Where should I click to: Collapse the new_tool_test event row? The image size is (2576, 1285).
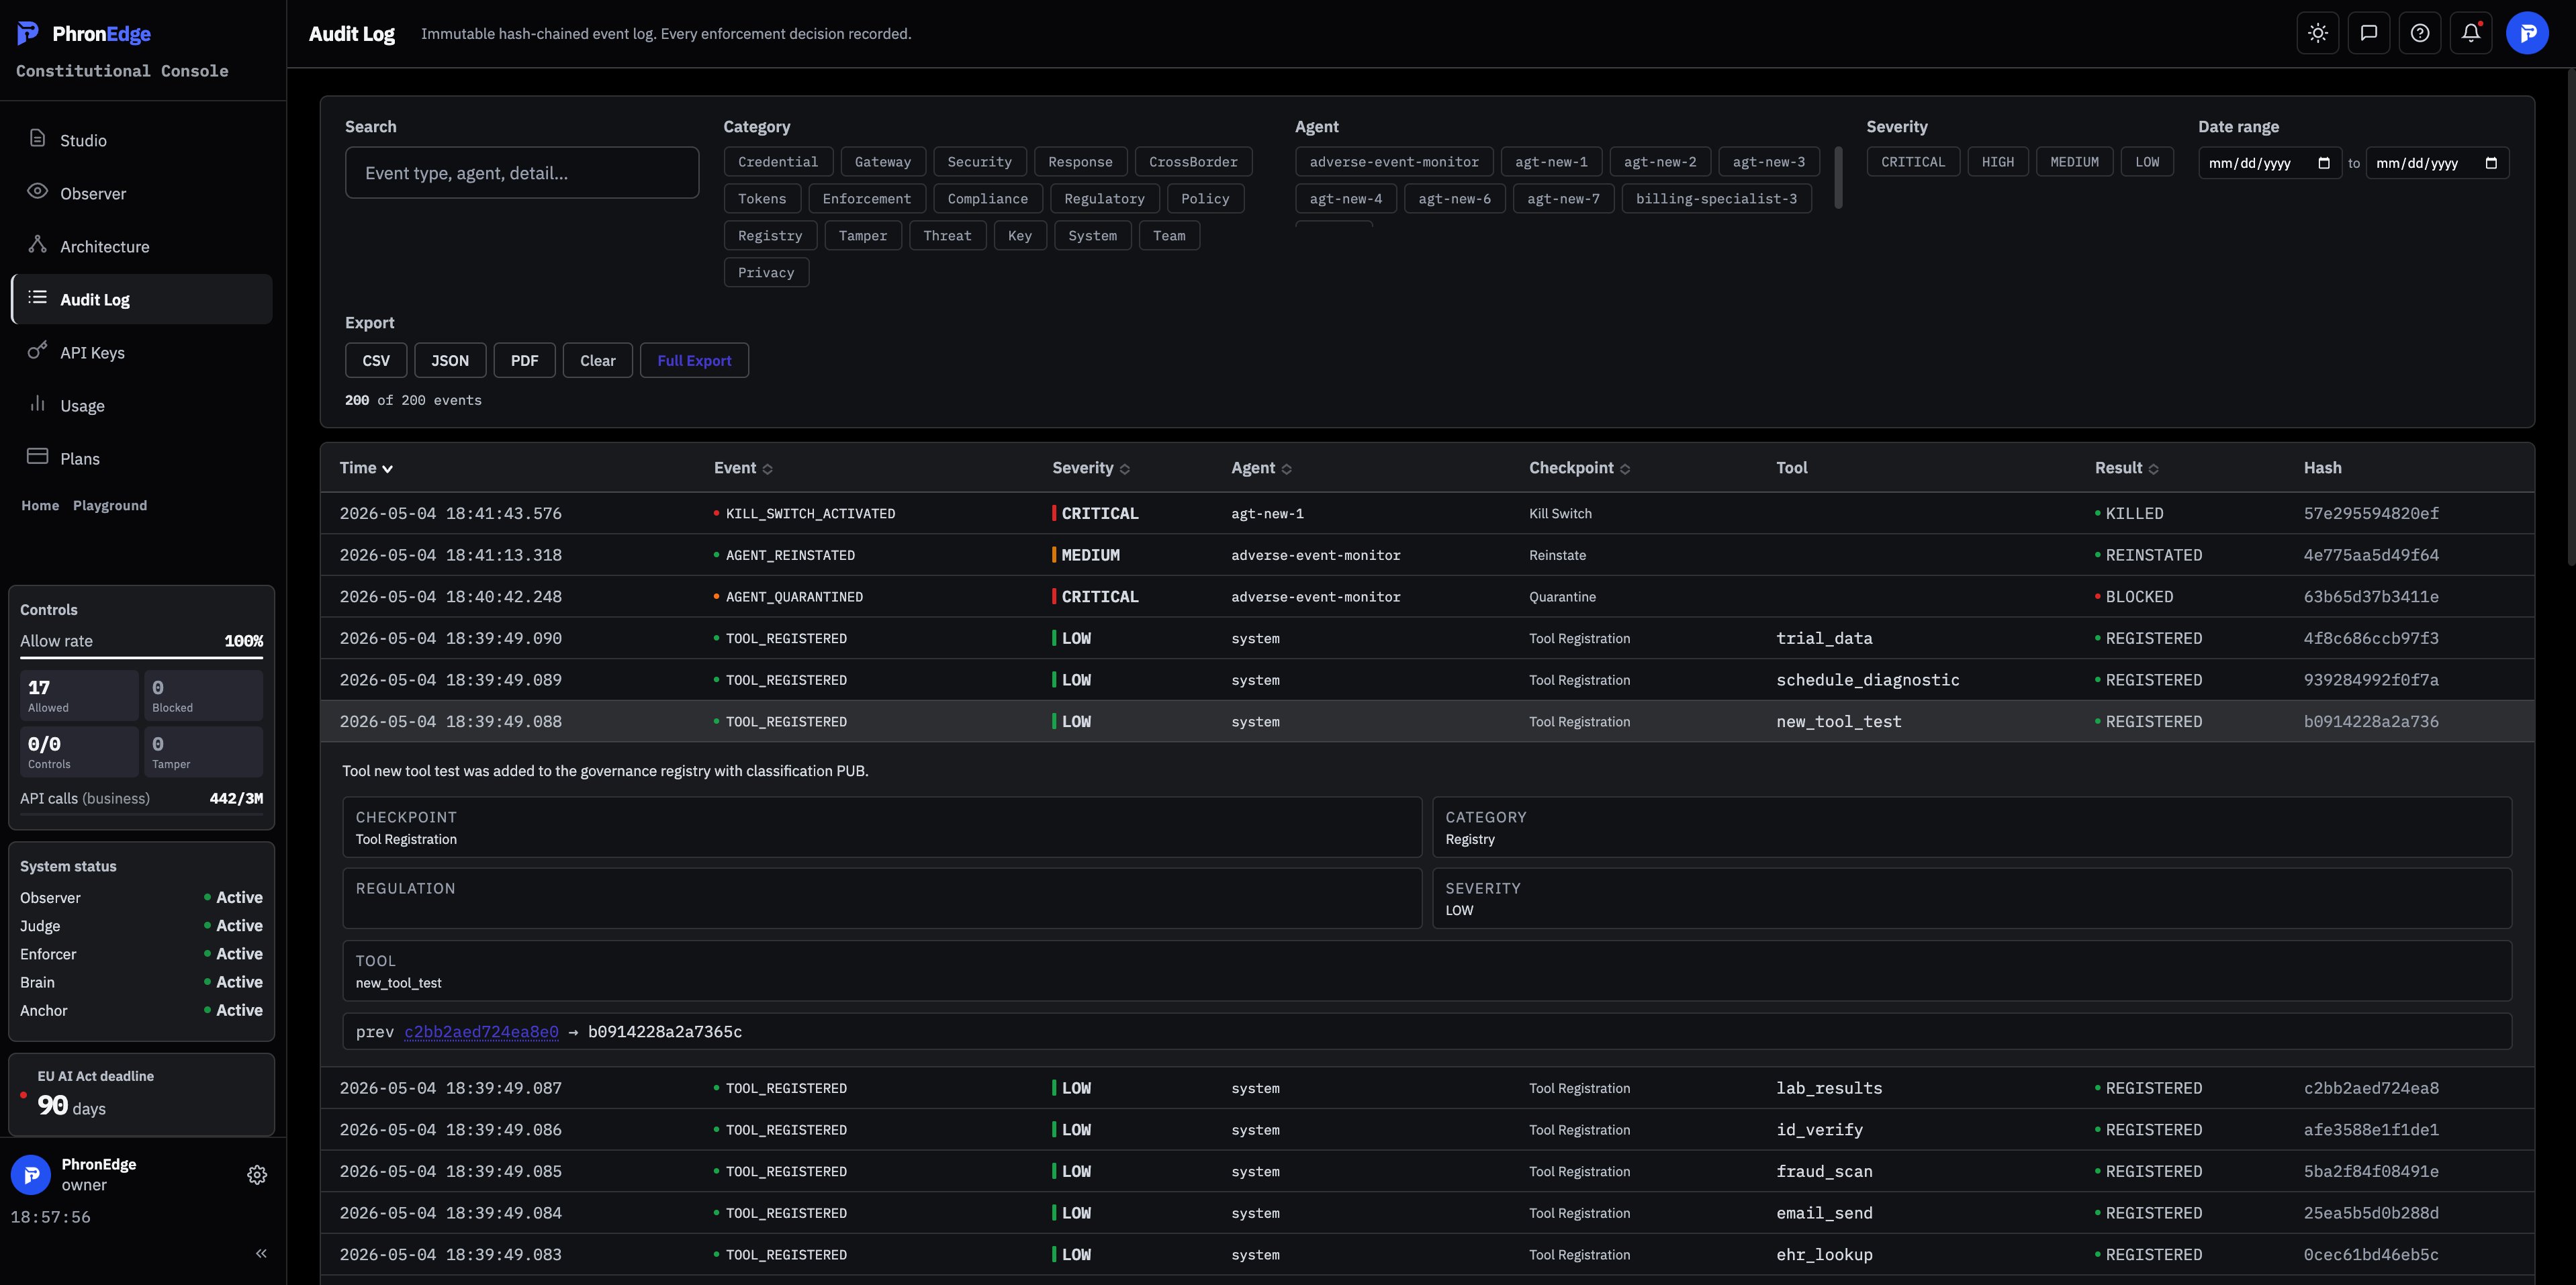(x=1427, y=721)
